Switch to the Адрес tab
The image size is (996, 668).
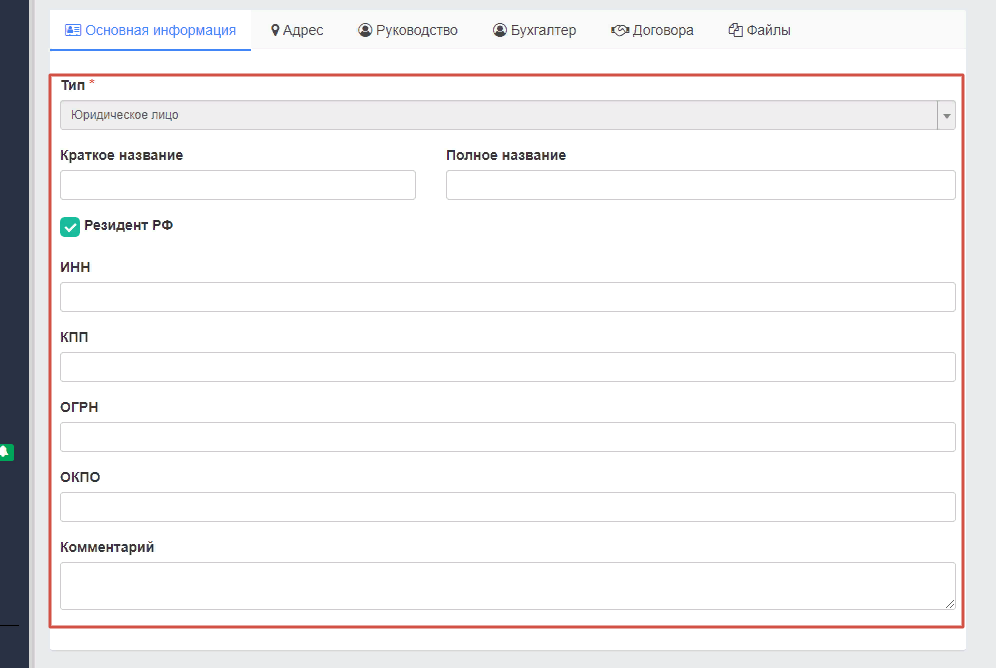pyautogui.click(x=297, y=30)
